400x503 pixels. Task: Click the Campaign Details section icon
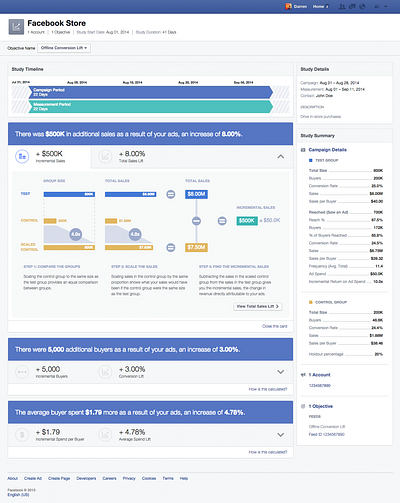click(x=303, y=150)
